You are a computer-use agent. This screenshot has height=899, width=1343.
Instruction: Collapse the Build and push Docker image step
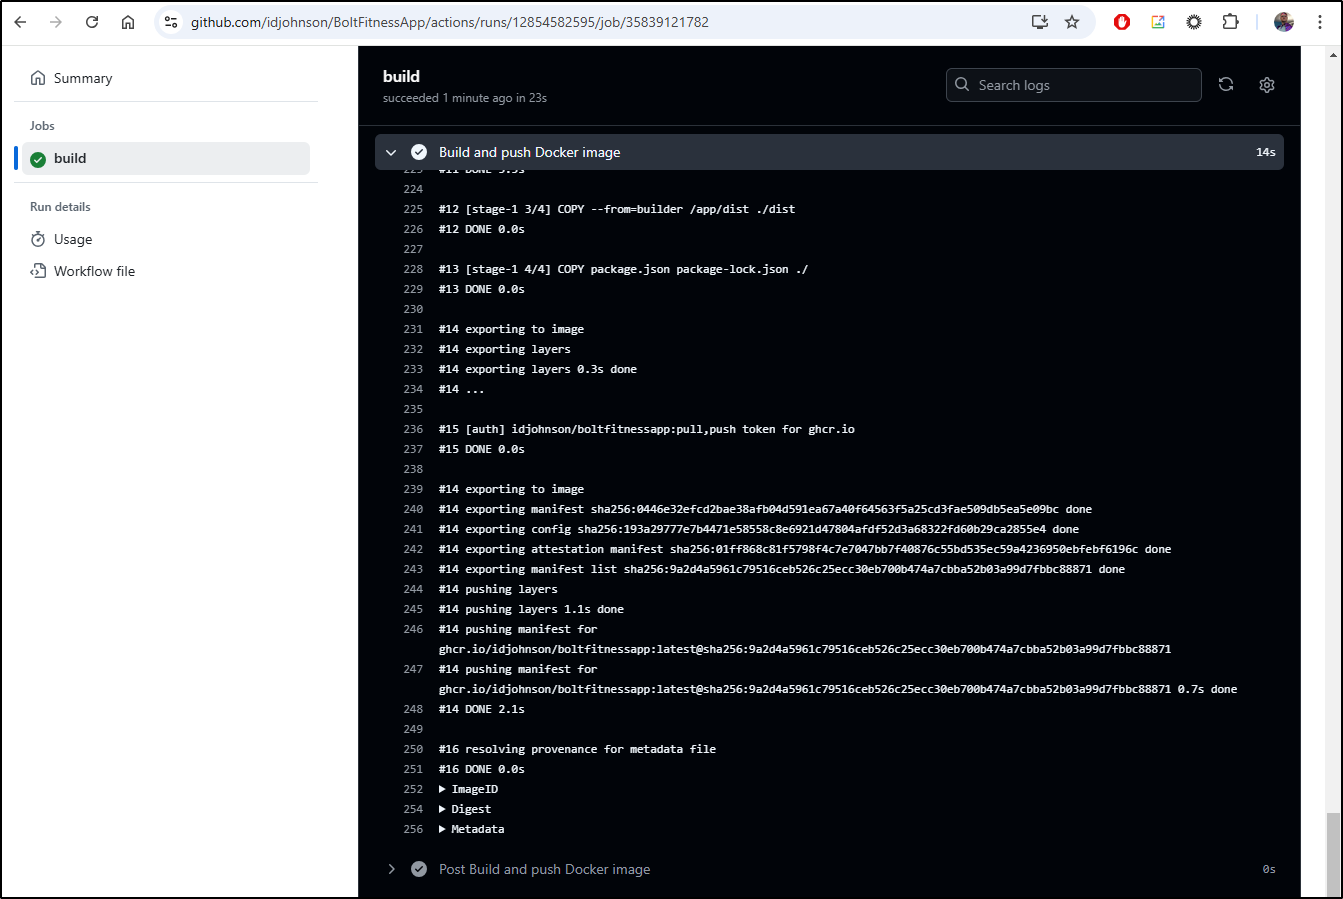[391, 152]
